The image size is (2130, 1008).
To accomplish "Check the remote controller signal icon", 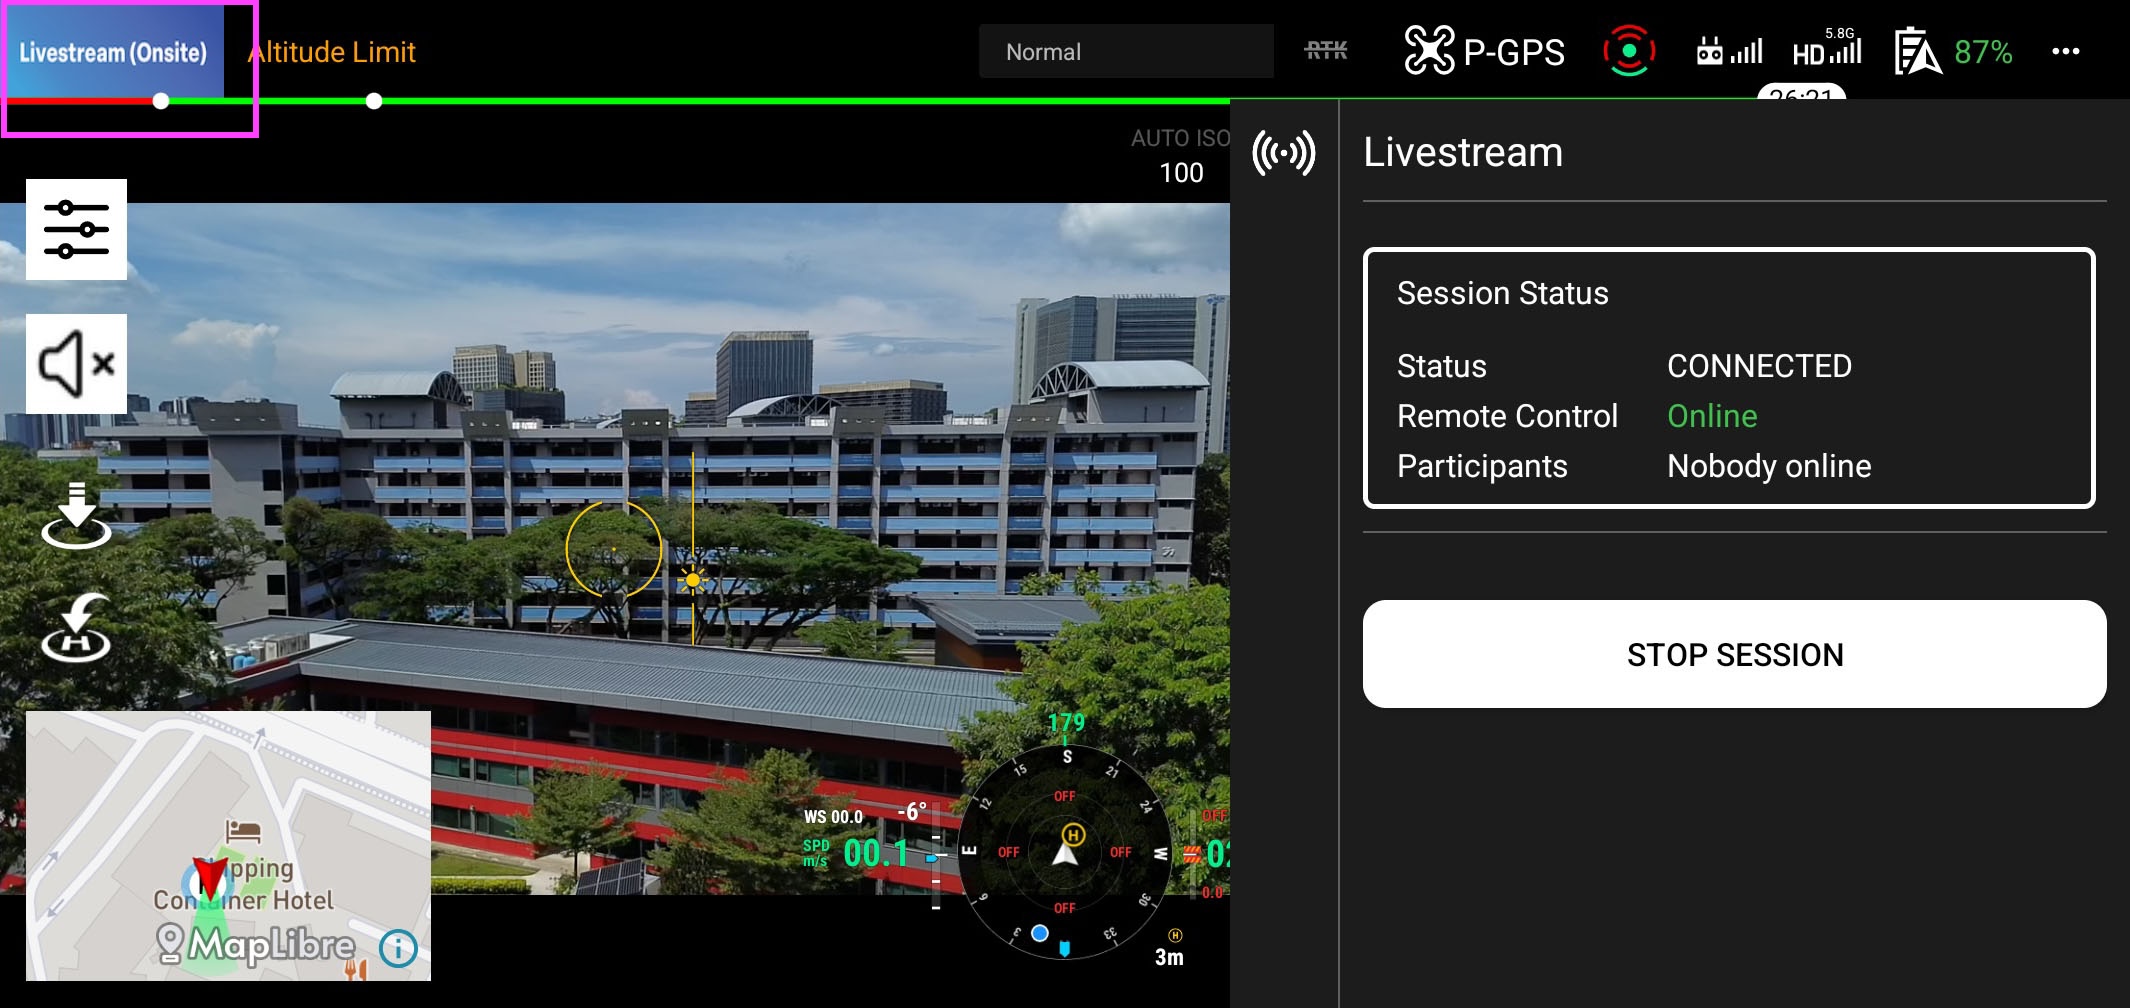I will [x=1729, y=51].
